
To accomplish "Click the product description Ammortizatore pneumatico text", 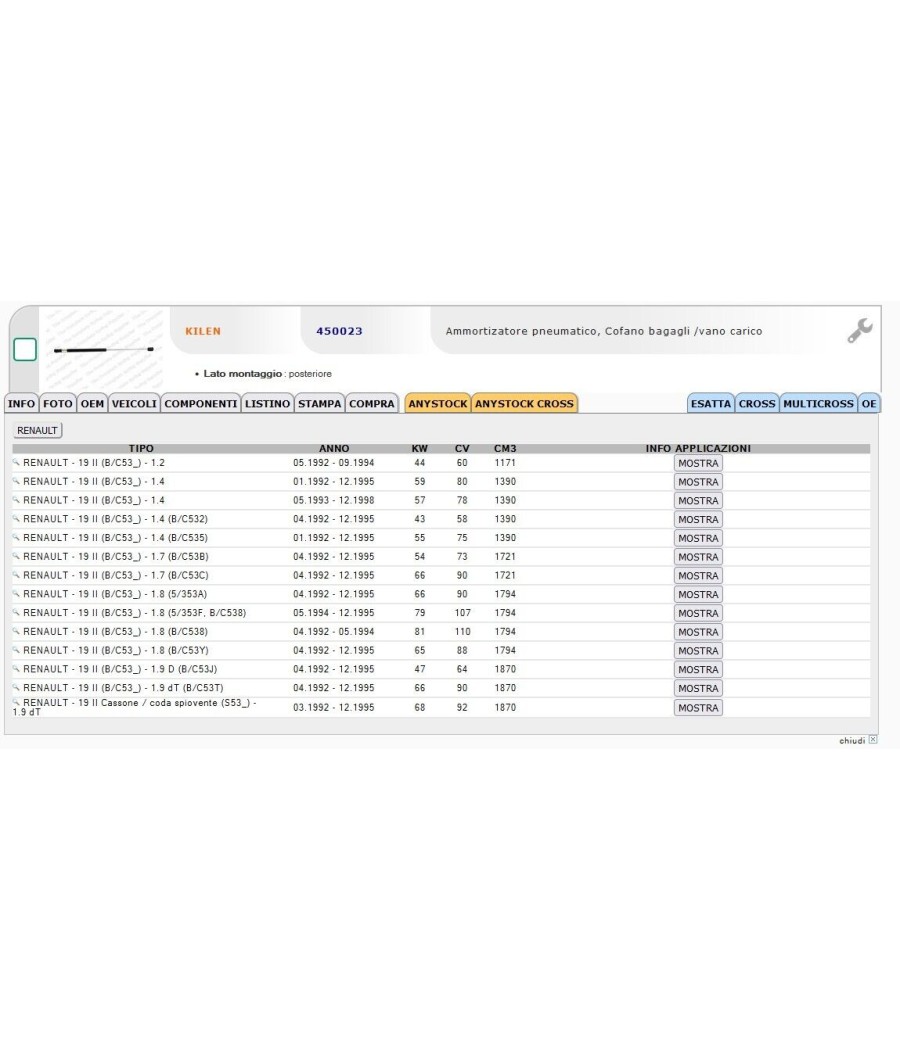I will point(603,331).
